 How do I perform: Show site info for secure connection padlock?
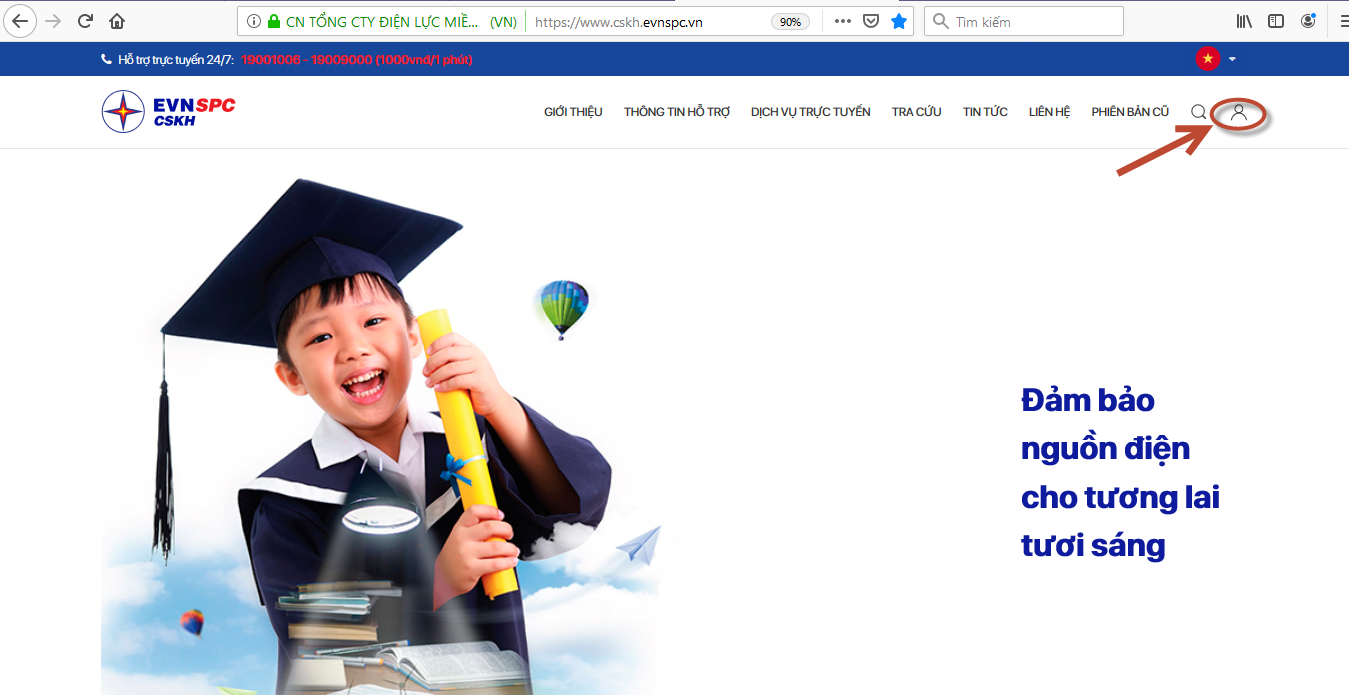click(273, 21)
